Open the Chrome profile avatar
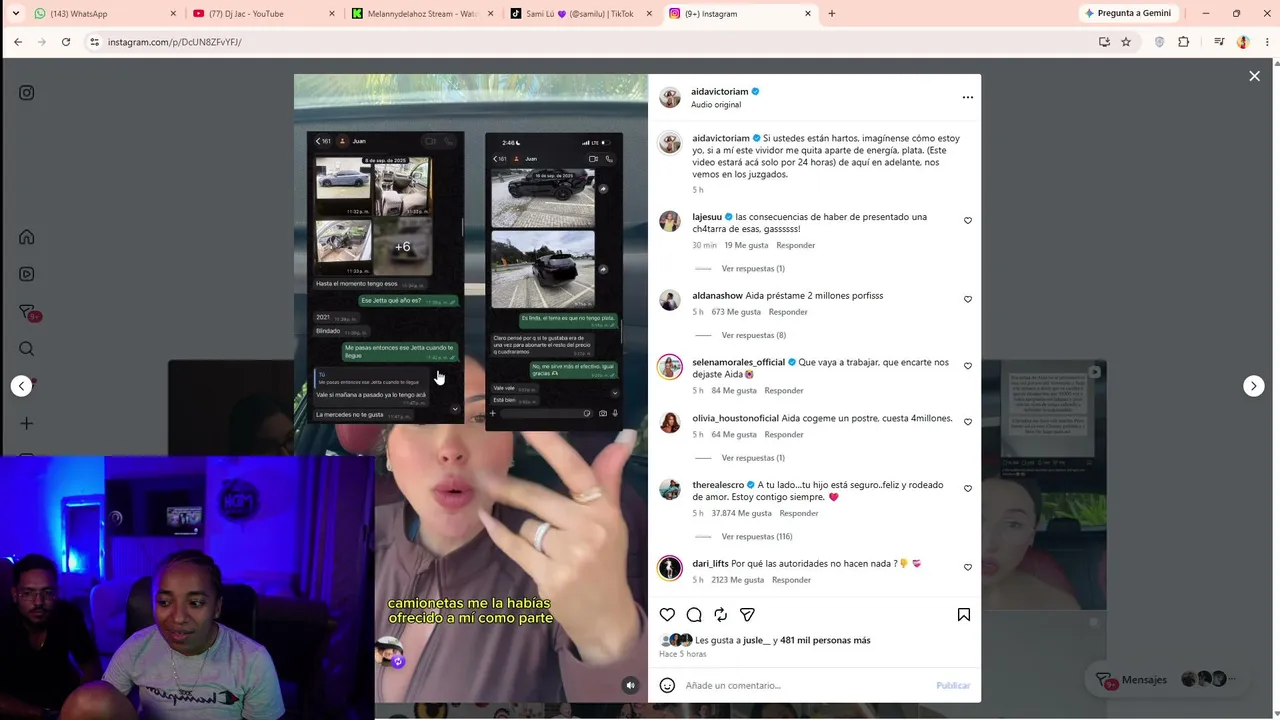 click(x=1243, y=42)
